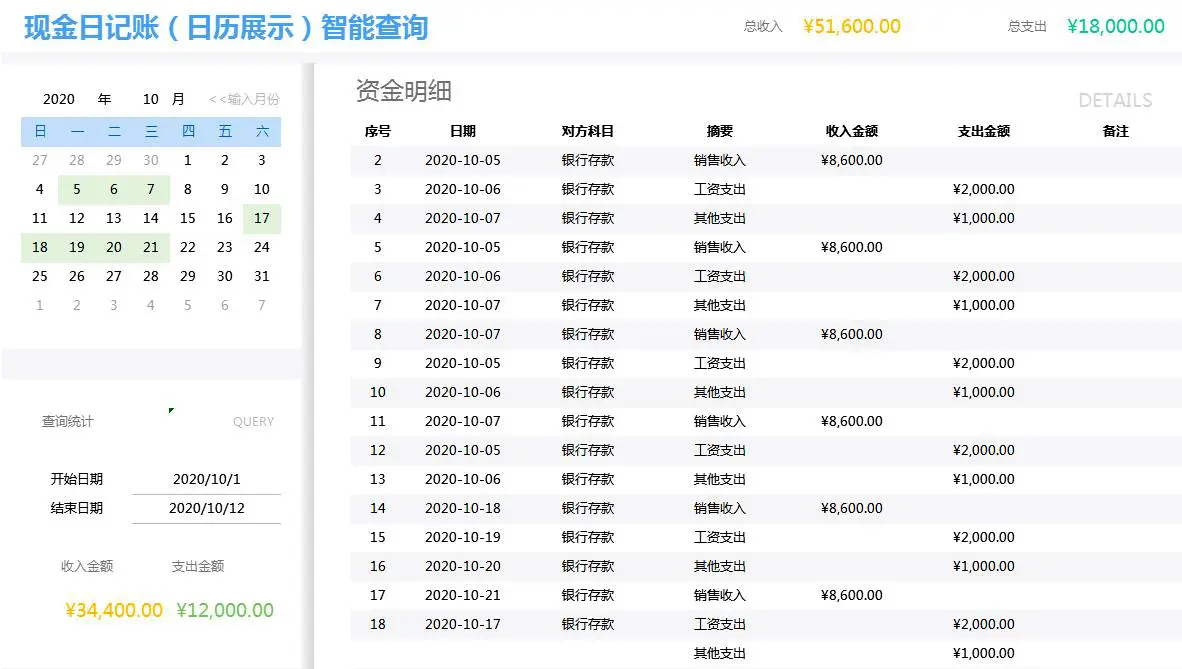Select calendar day 14
This screenshot has width=1182, height=669.
tap(151, 218)
